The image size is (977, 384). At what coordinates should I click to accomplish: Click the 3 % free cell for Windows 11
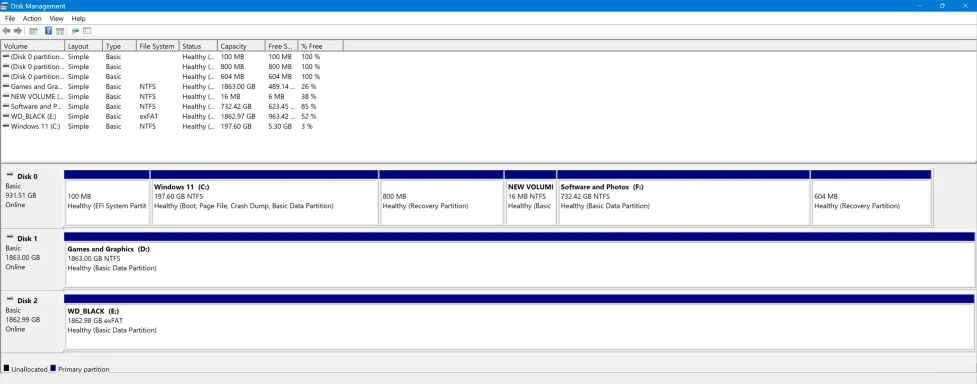(x=307, y=127)
